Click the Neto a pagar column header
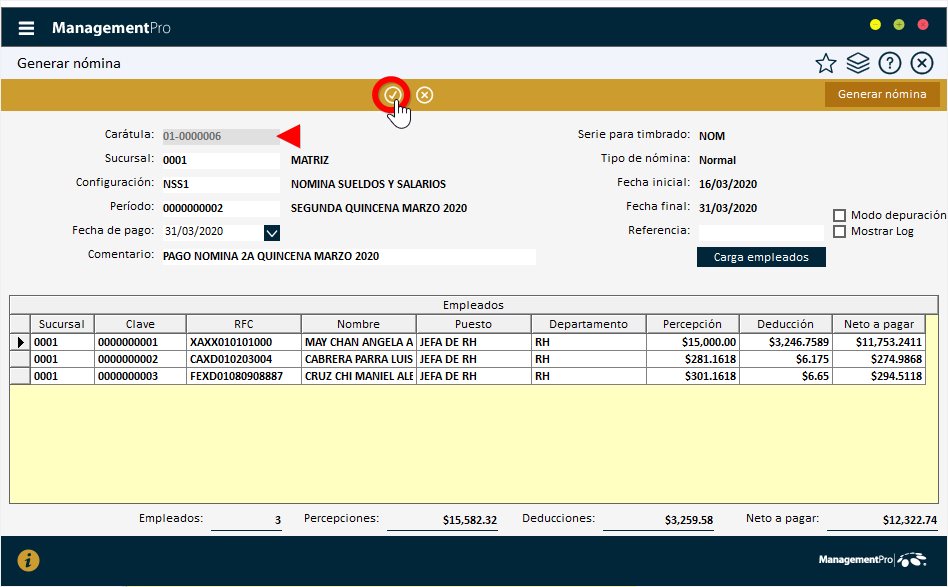Image resolution: width=948 pixels, height=587 pixels. pos(878,324)
